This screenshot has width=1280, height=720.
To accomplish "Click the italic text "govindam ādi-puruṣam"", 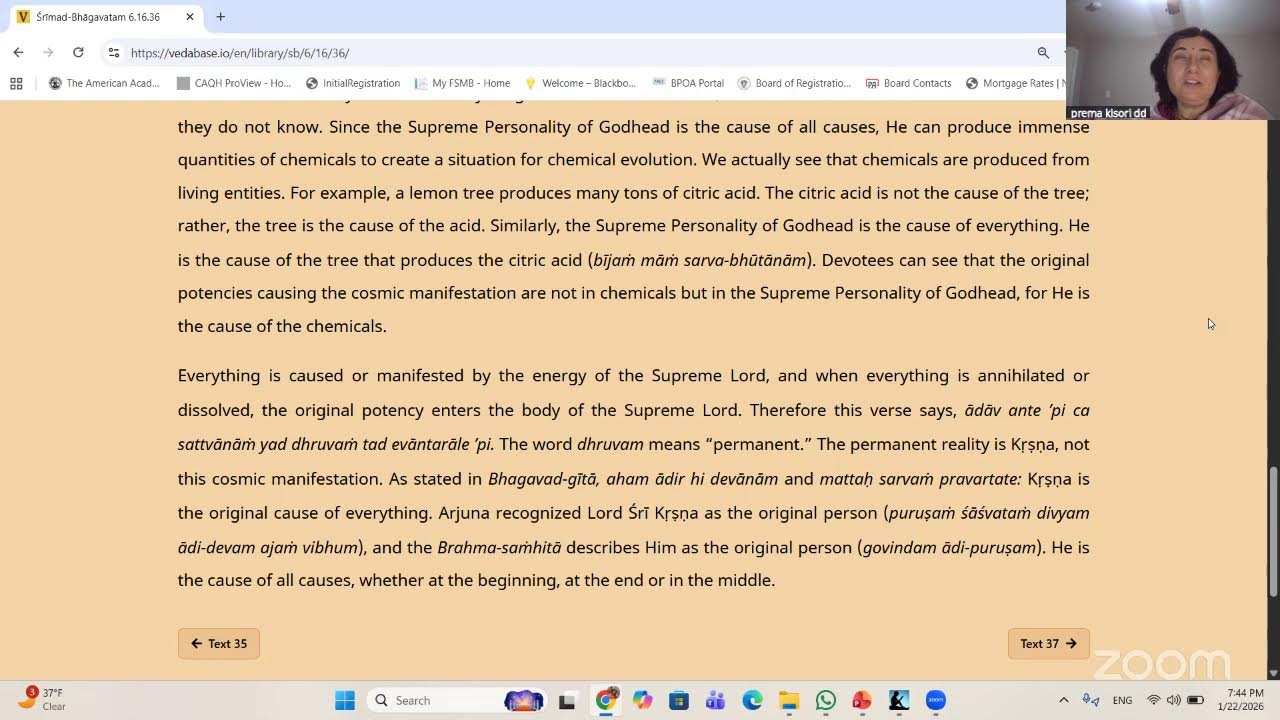I will 949,548.
